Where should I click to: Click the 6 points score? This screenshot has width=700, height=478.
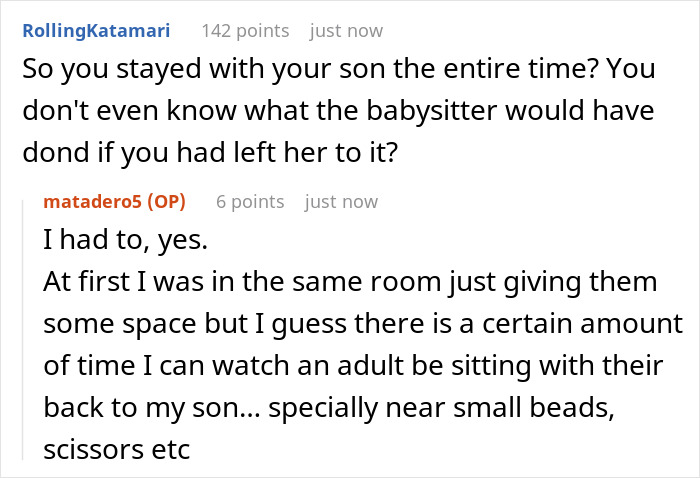coord(250,202)
